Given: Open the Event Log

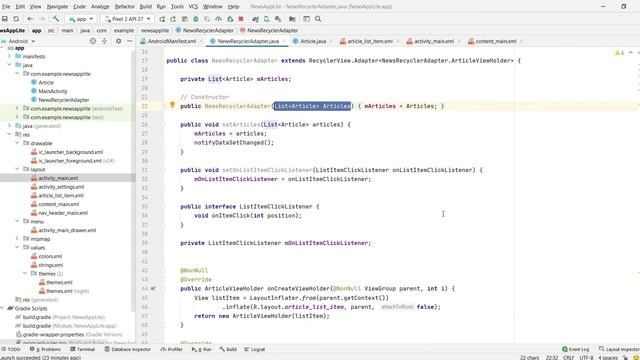Looking at the screenshot, I should tap(576, 349).
